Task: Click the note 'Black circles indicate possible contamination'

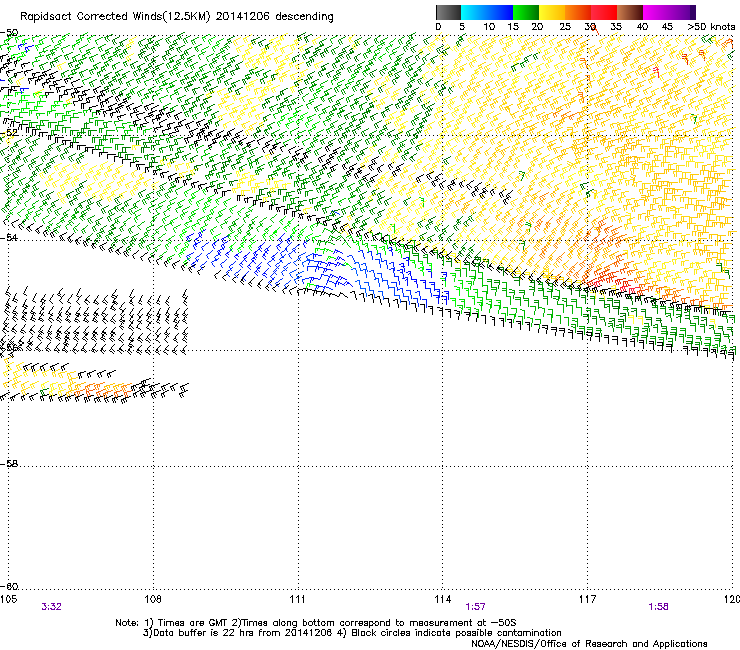Action: 456,633
